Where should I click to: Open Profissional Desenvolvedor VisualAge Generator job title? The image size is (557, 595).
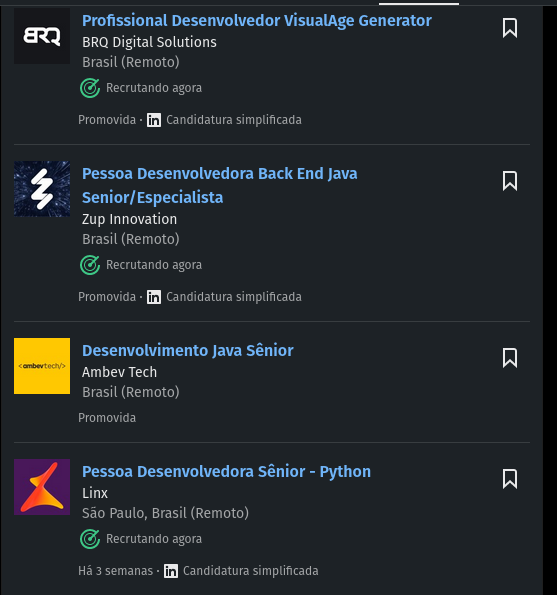coord(257,20)
